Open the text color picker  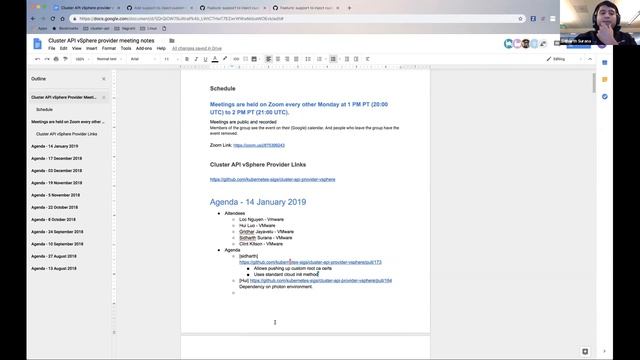[x=215, y=59]
